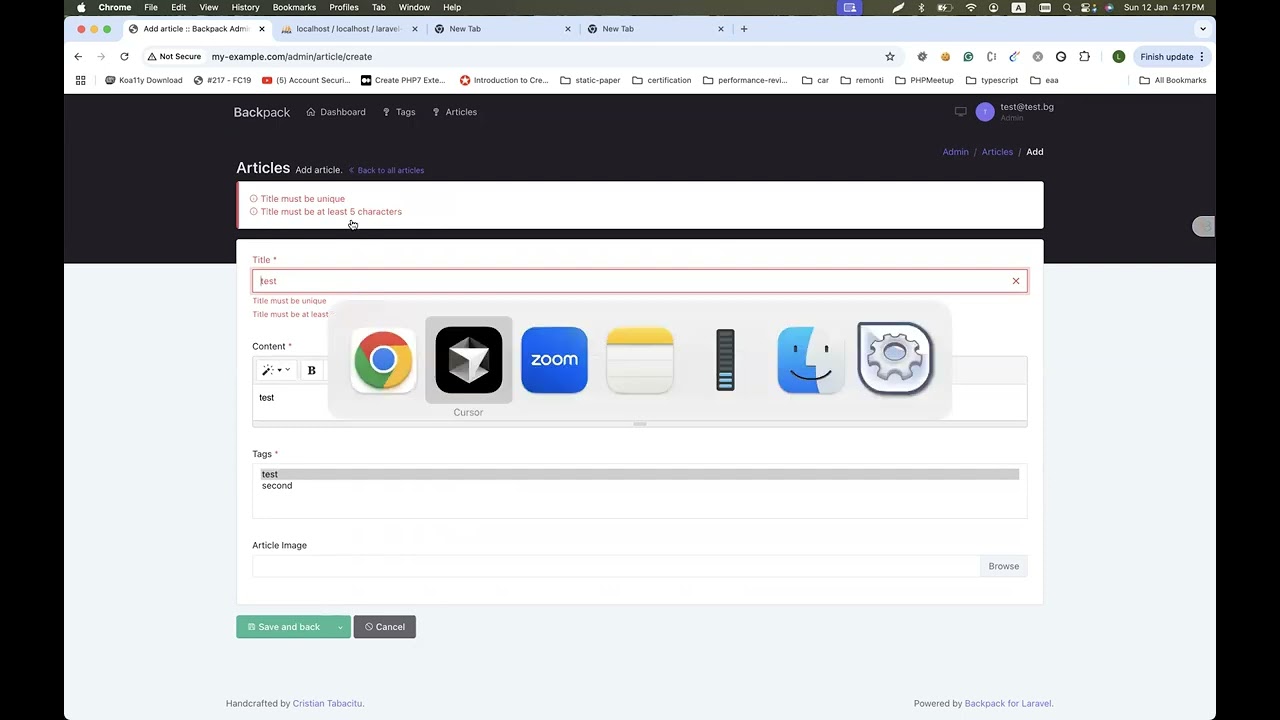Click the Article Image file field
1280x720 pixels.
pyautogui.click(x=616, y=566)
